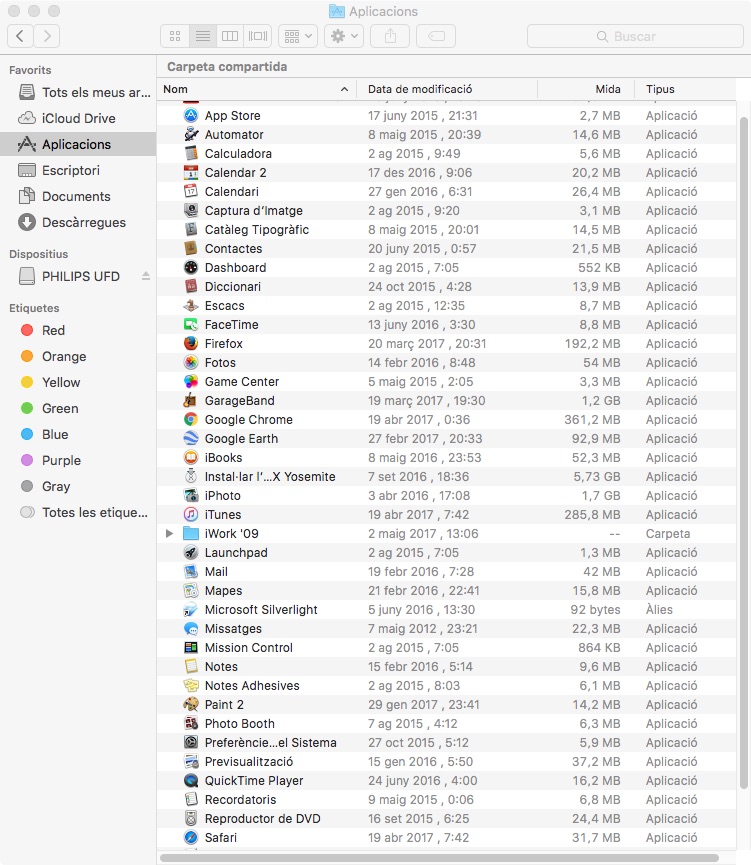This screenshot has height=865, width=751.
Task: Sort by the Tipus column header
Action: coord(685,89)
